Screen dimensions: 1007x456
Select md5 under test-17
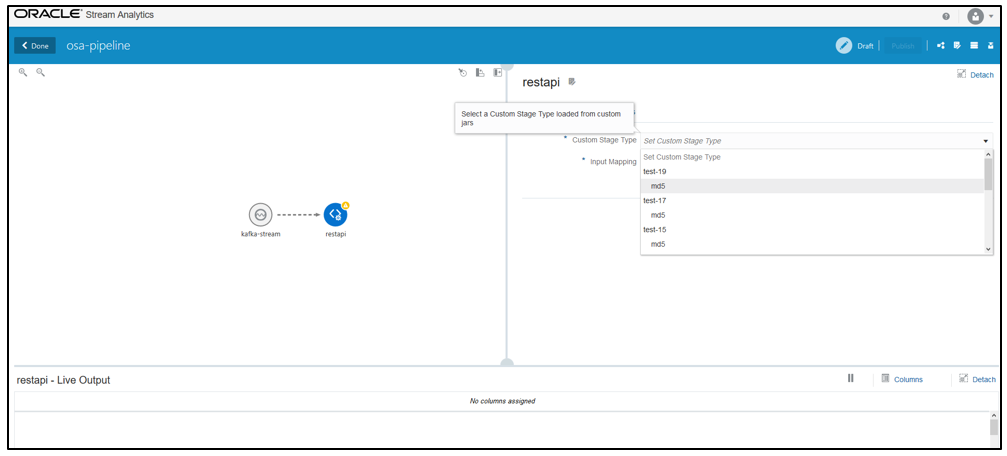(x=812, y=215)
